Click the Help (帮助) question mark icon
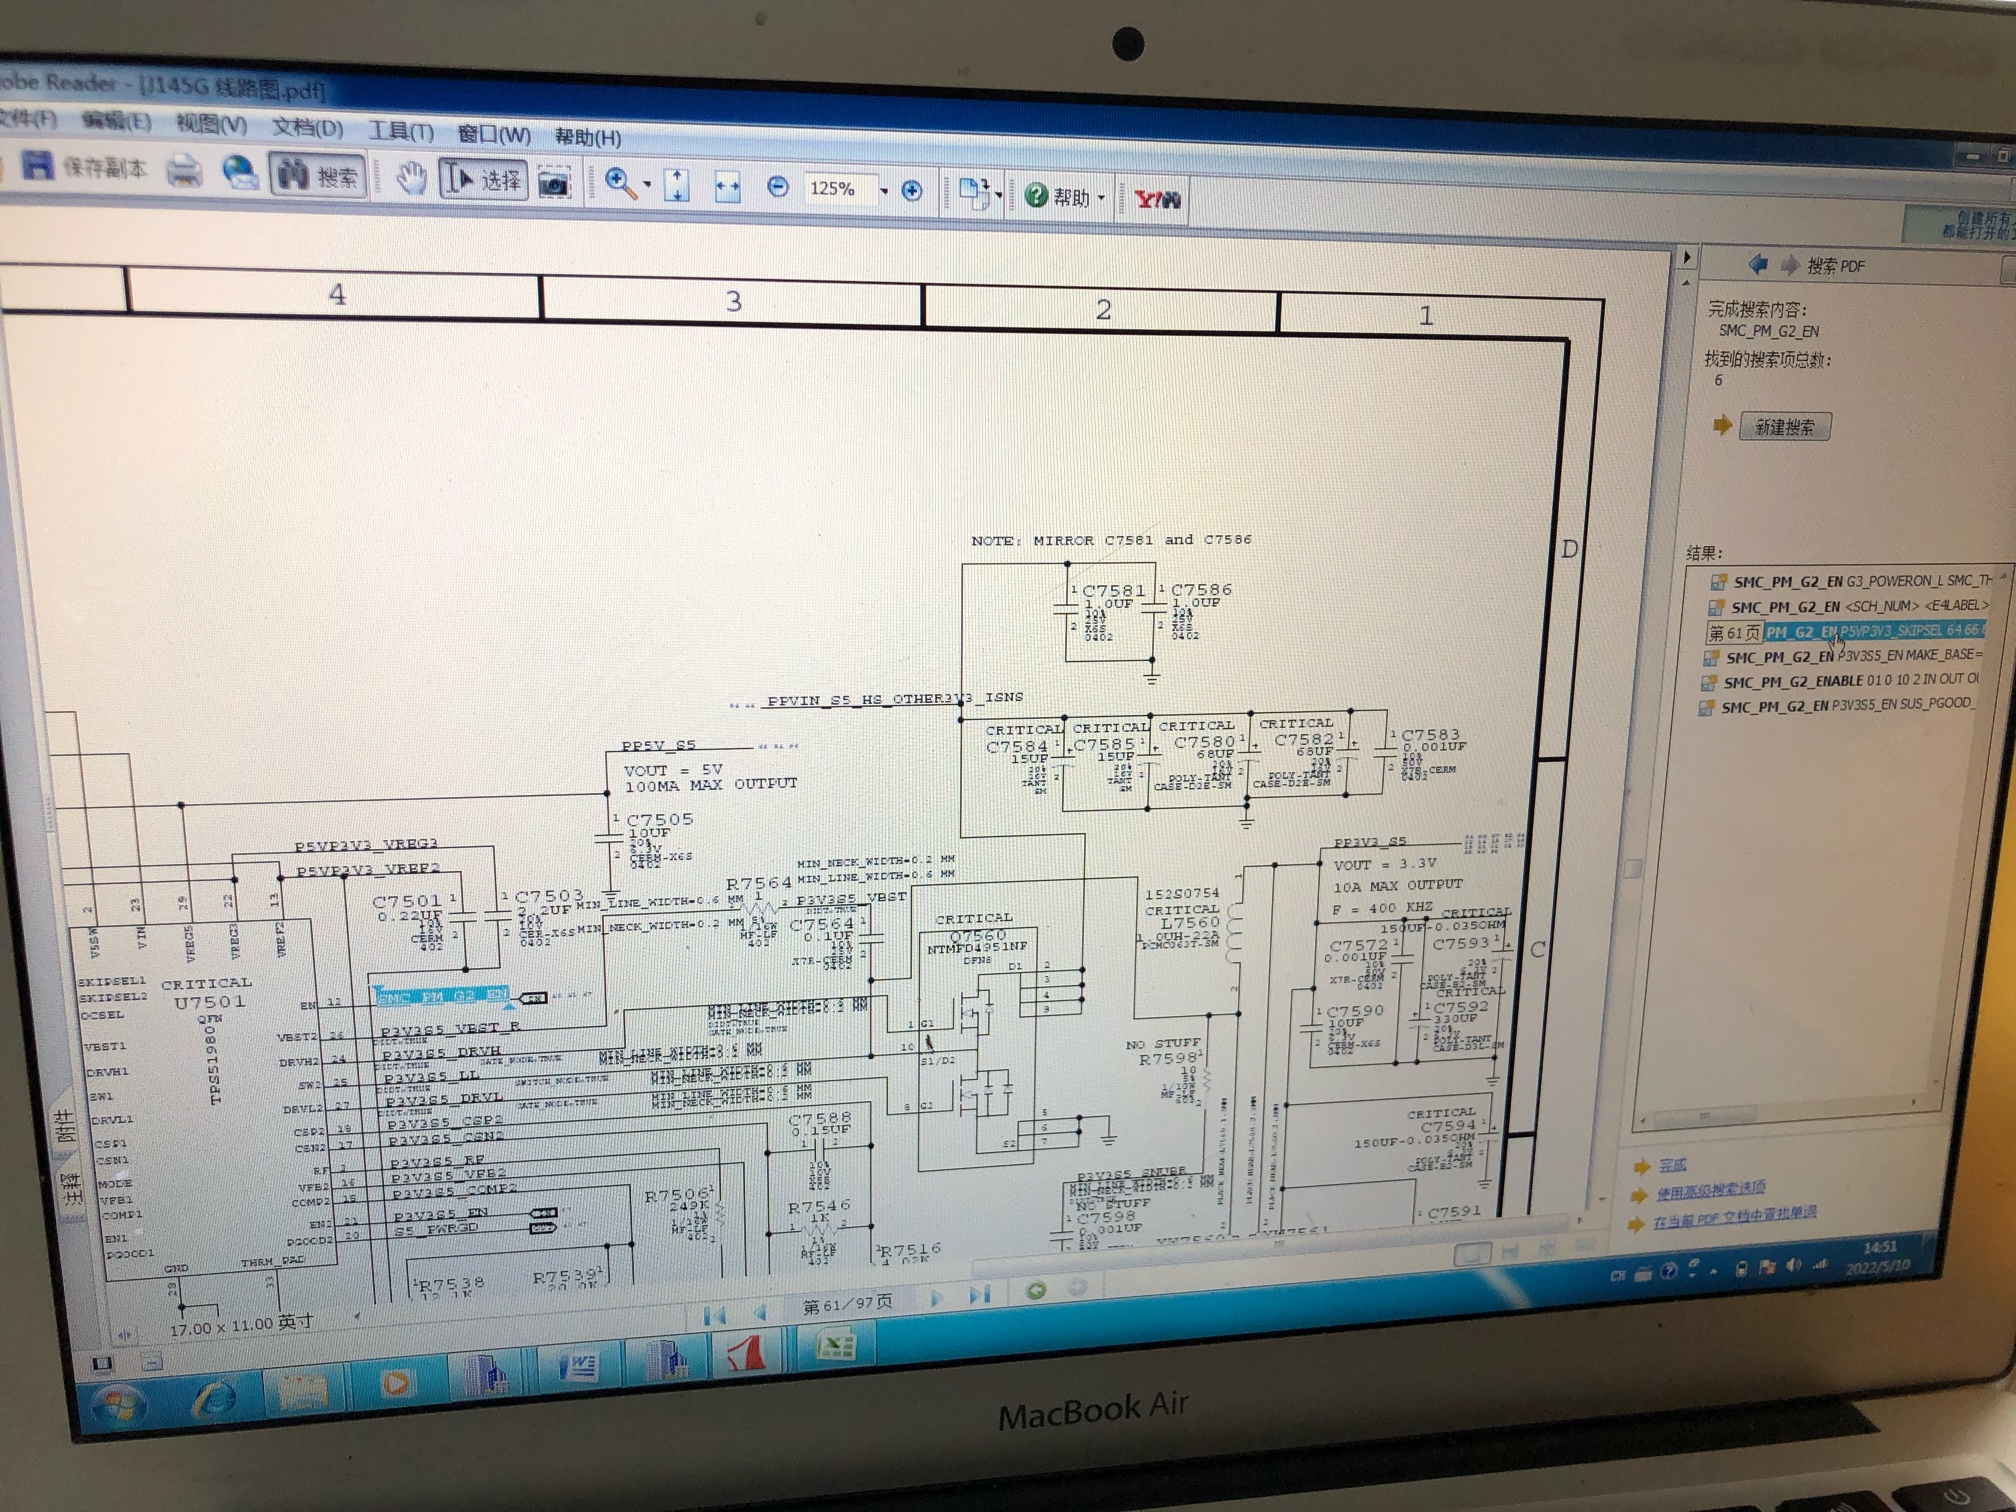Image resolution: width=2016 pixels, height=1512 pixels. tap(1036, 195)
